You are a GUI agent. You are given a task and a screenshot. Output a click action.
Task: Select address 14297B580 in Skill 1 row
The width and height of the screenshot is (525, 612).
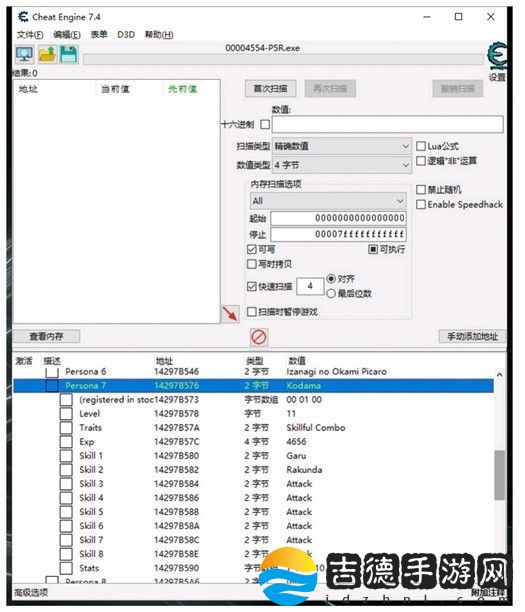click(176, 456)
